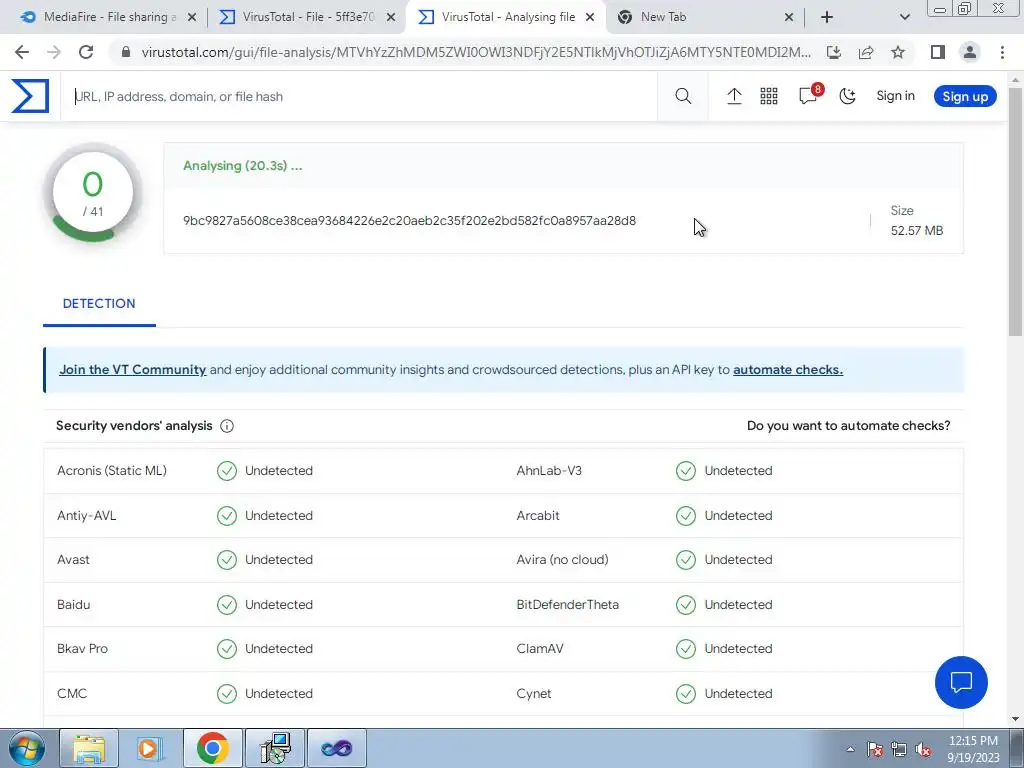Open the automate checks link

(788, 370)
